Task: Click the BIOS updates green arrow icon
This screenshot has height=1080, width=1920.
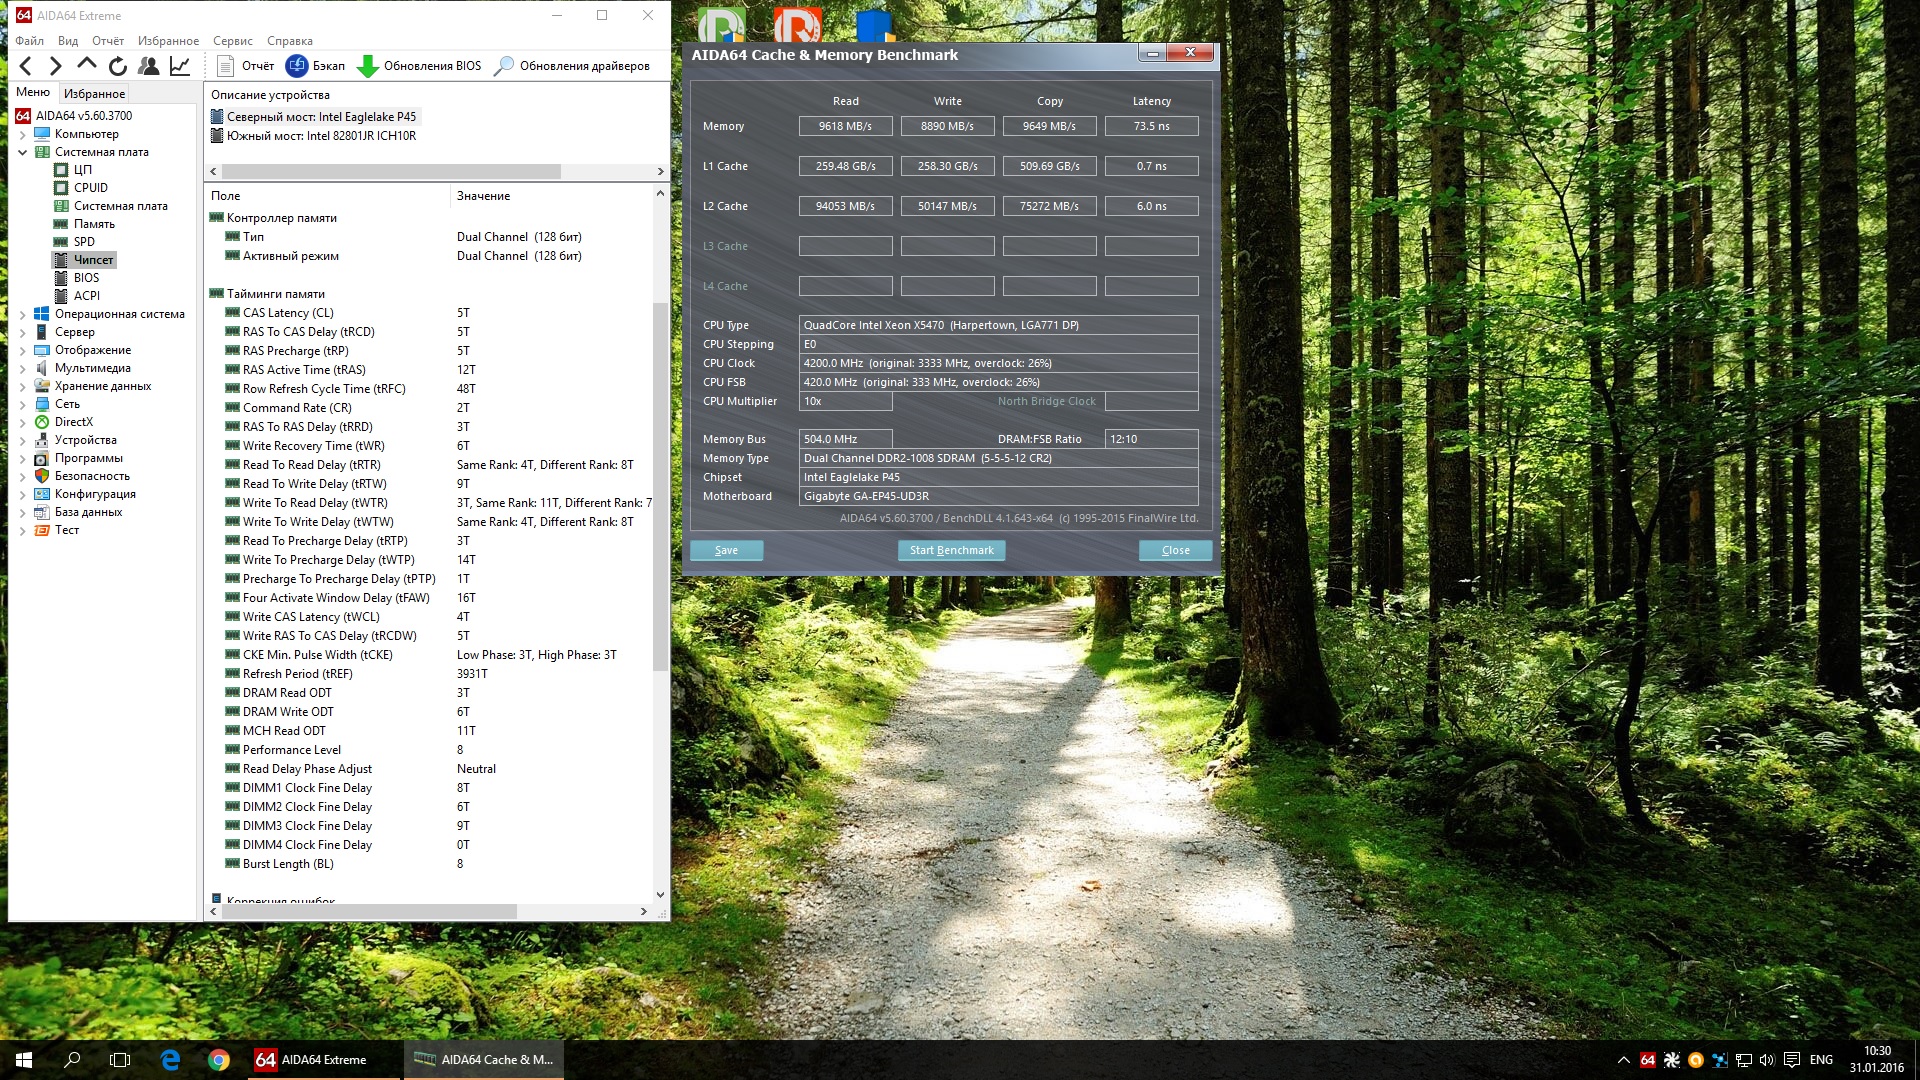Action: click(368, 66)
